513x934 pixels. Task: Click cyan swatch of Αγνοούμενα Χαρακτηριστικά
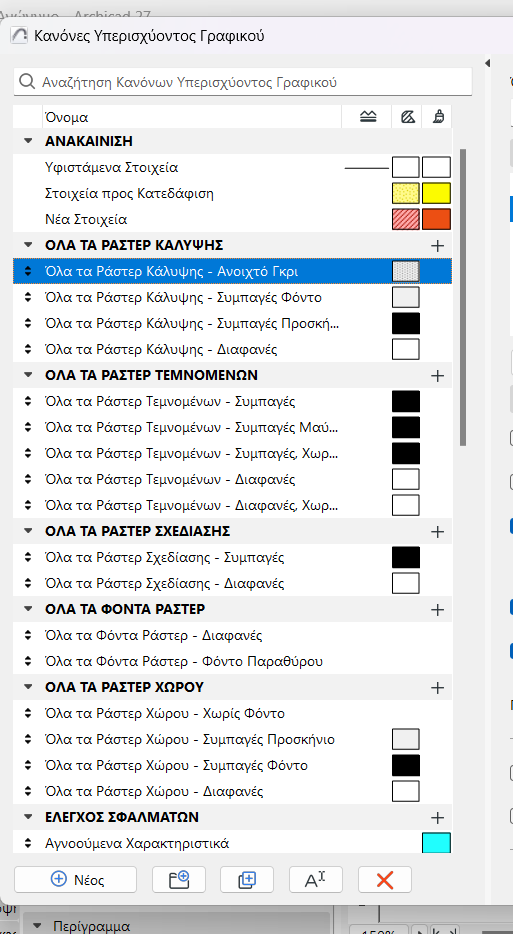coord(436,843)
